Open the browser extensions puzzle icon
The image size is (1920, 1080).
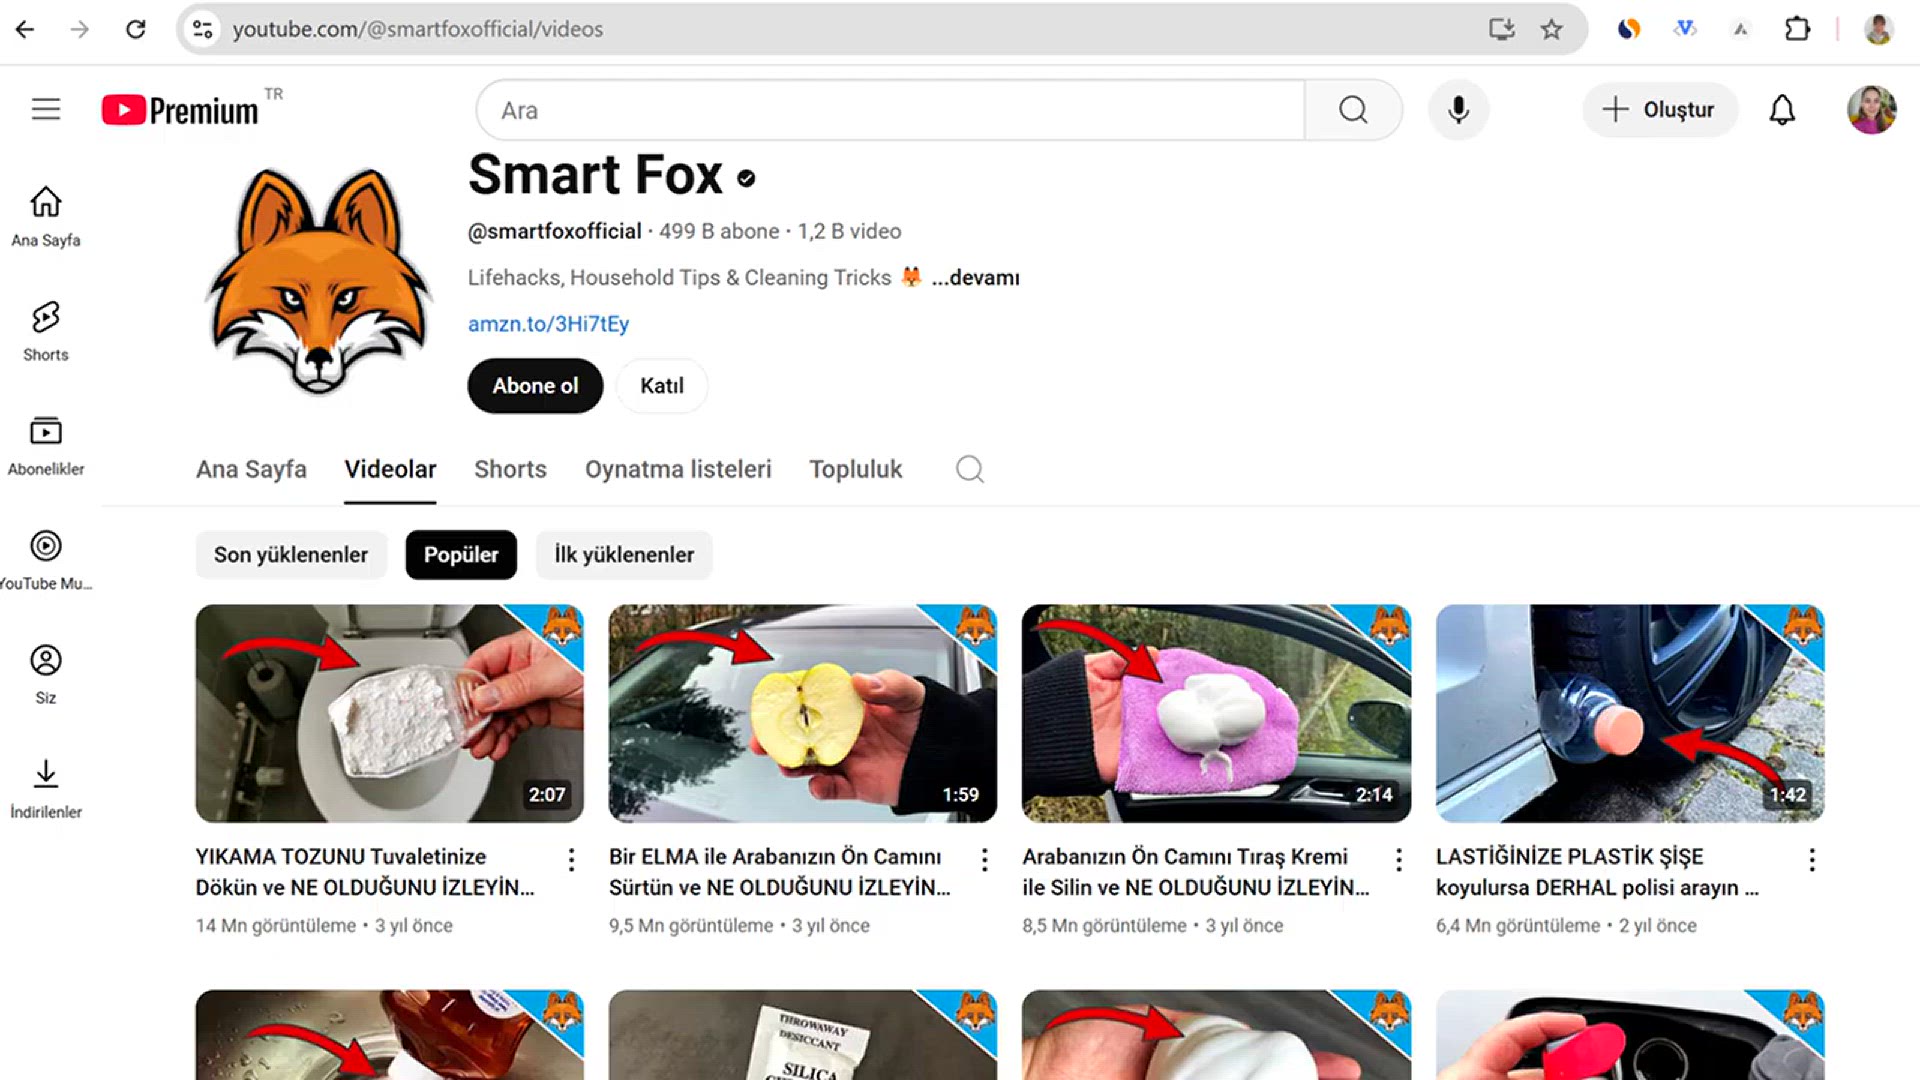[x=1797, y=29]
